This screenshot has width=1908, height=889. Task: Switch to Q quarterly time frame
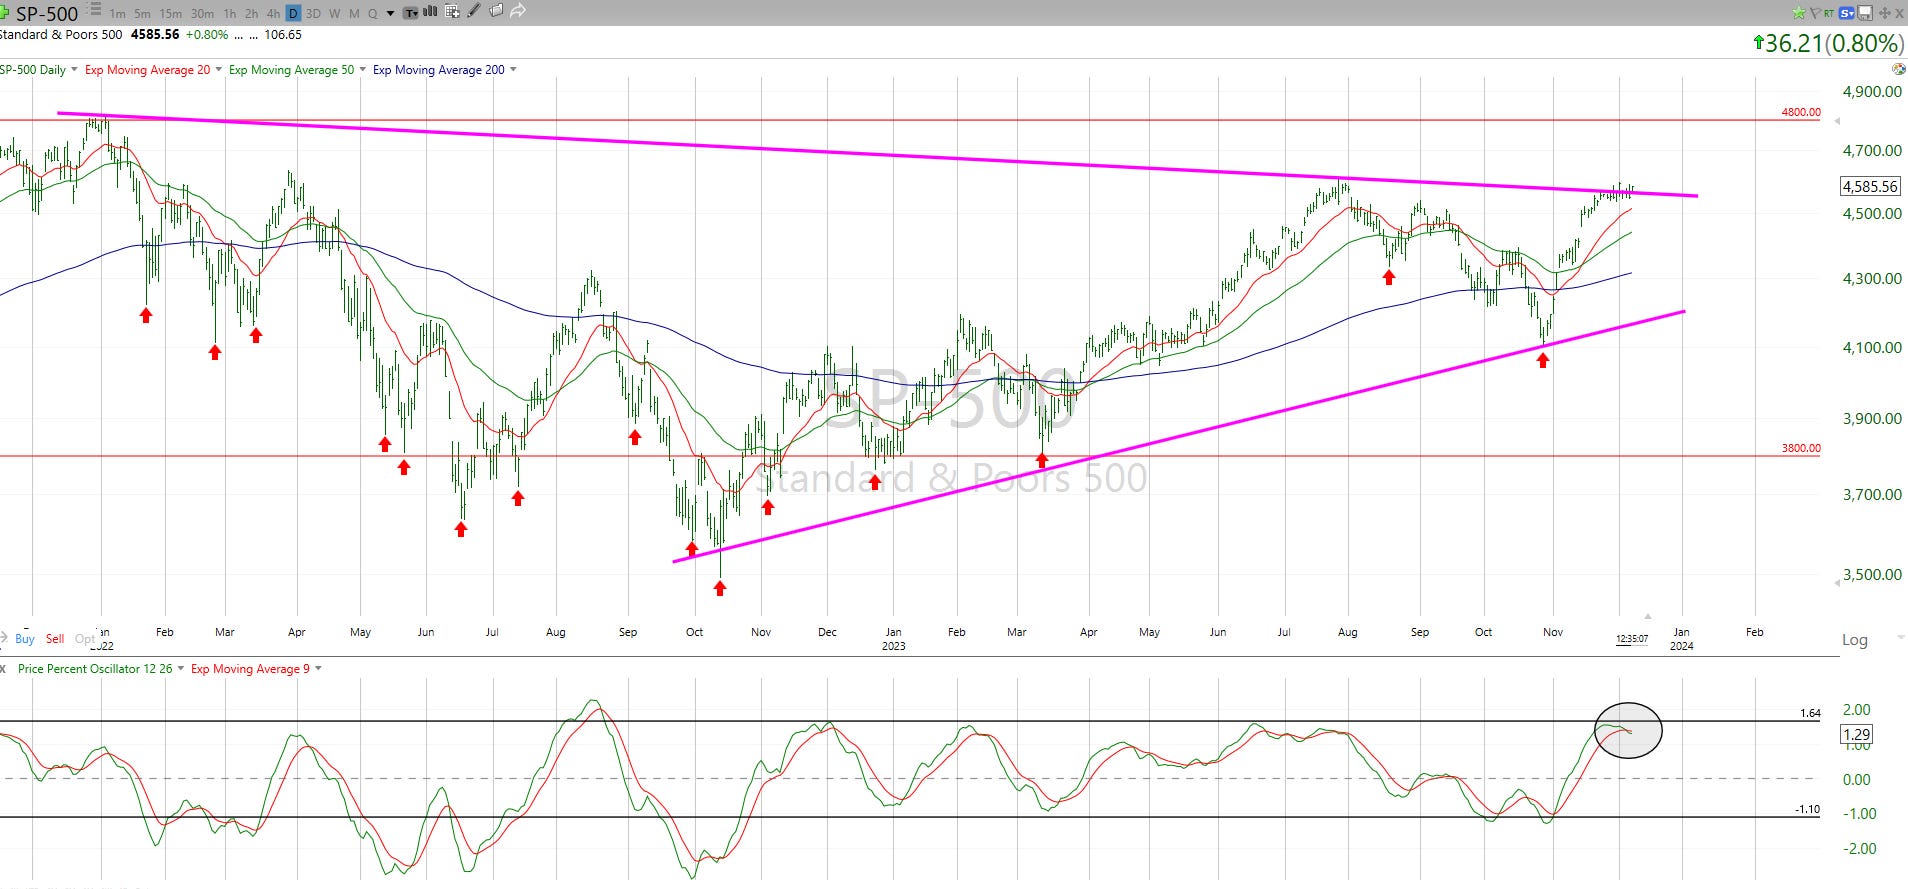point(373,14)
